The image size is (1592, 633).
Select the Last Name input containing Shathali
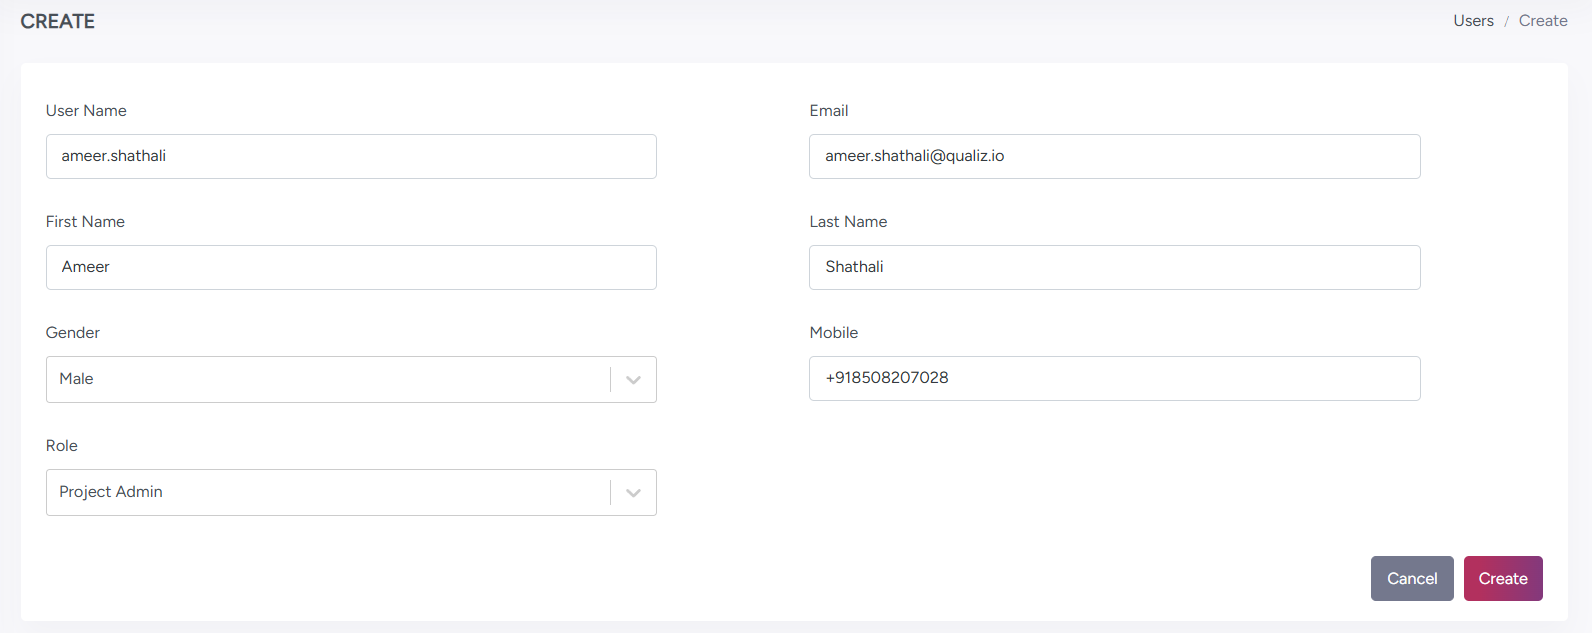pyautogui.click(x=1114, y=268)
